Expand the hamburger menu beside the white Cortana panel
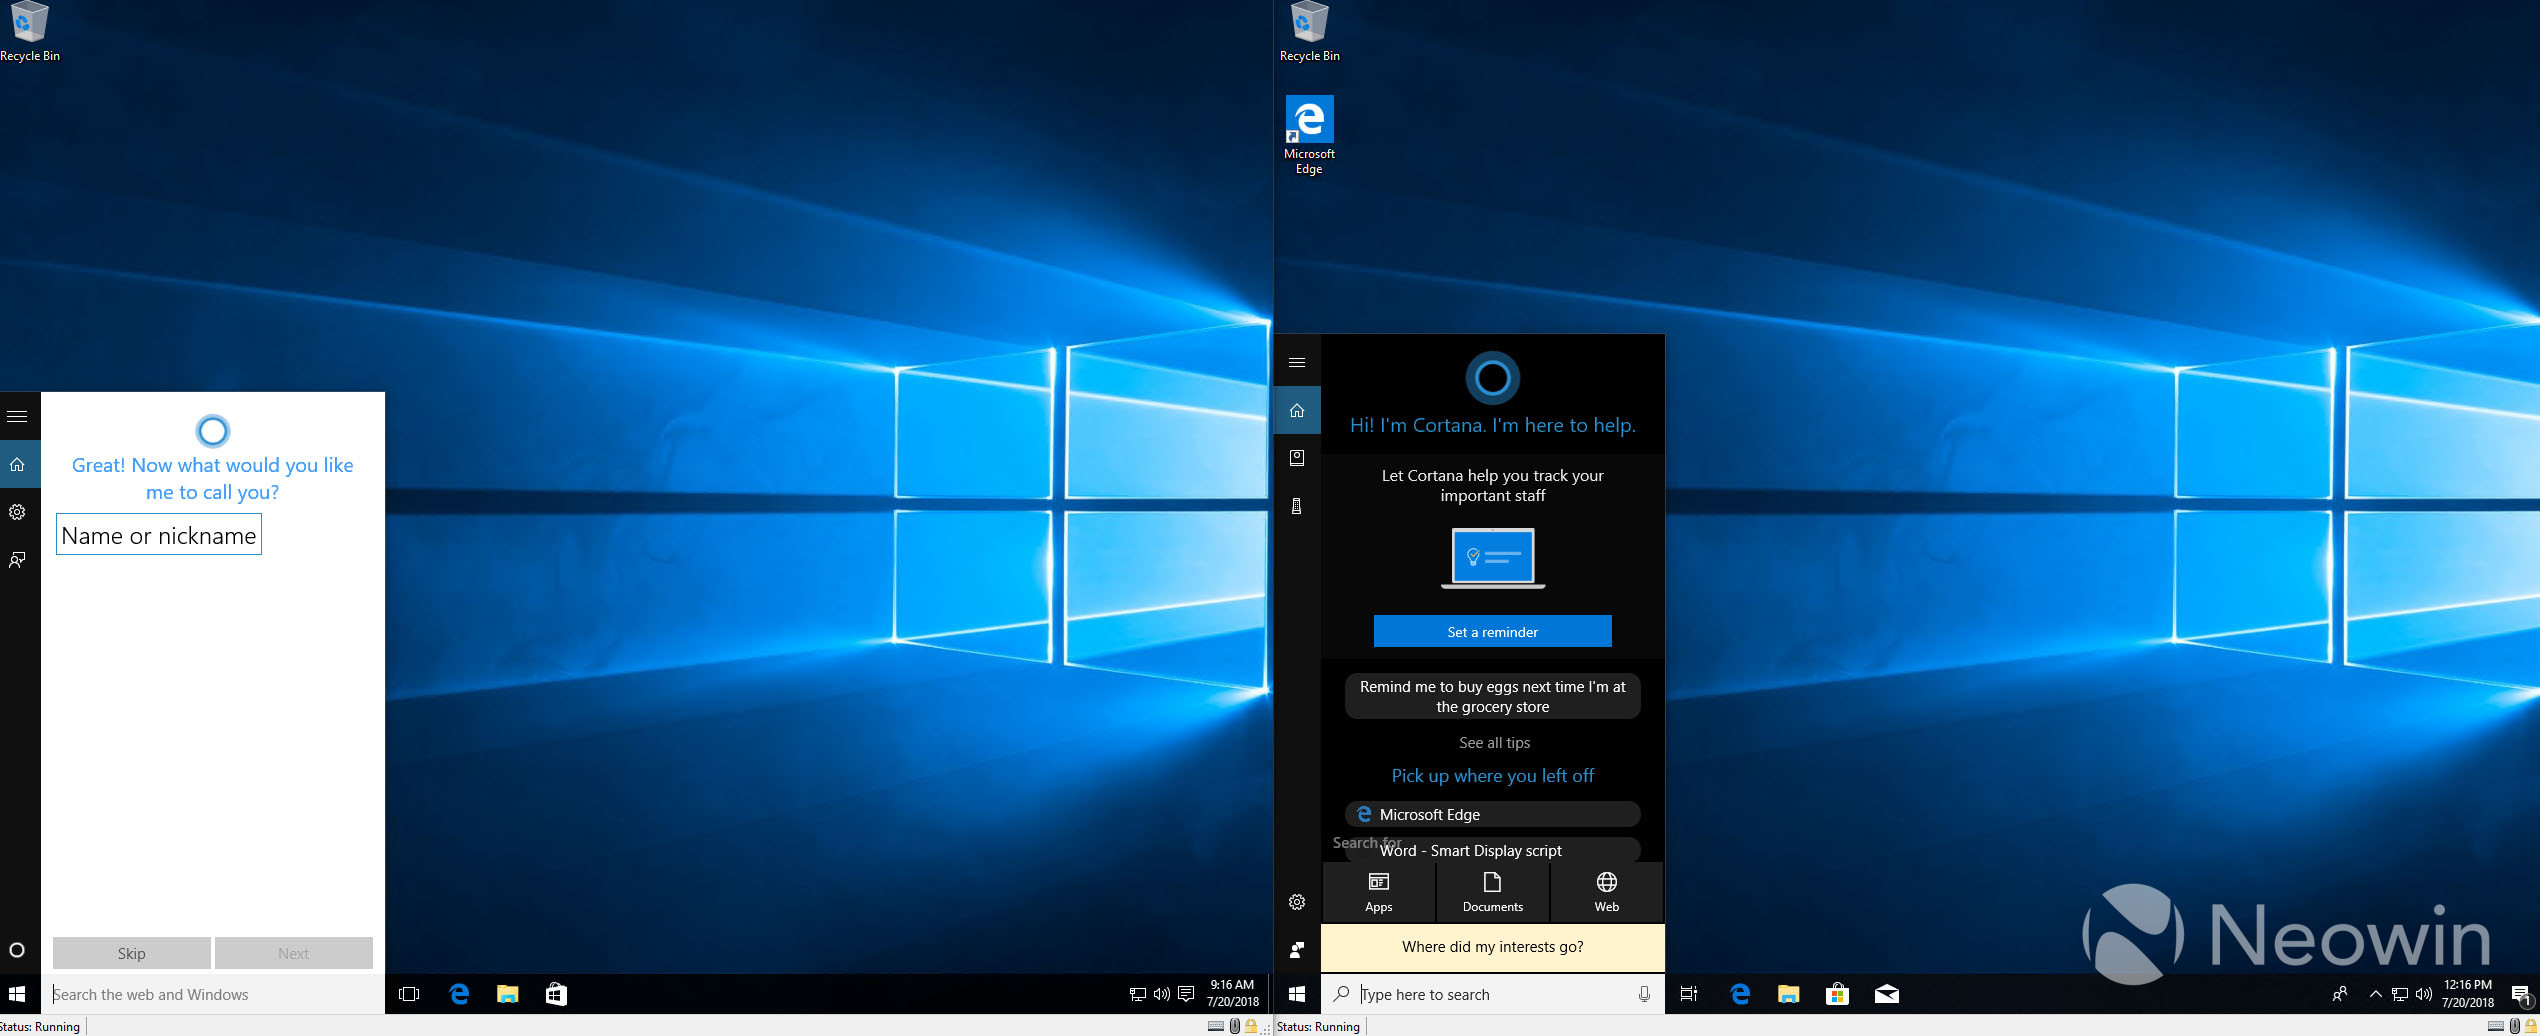 click(17, 416)
